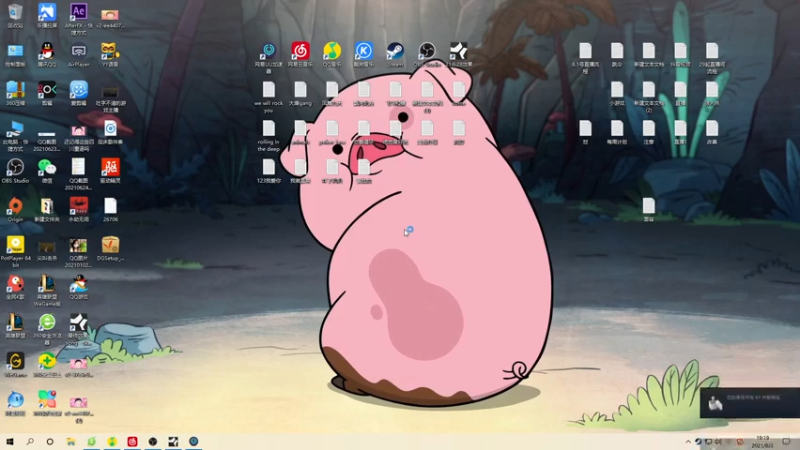Click the notification toast at bottom right

coord(750,403)
